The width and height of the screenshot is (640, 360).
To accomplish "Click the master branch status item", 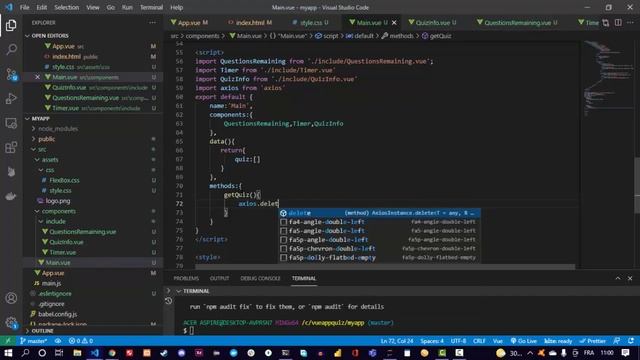I will click(33, 341).
